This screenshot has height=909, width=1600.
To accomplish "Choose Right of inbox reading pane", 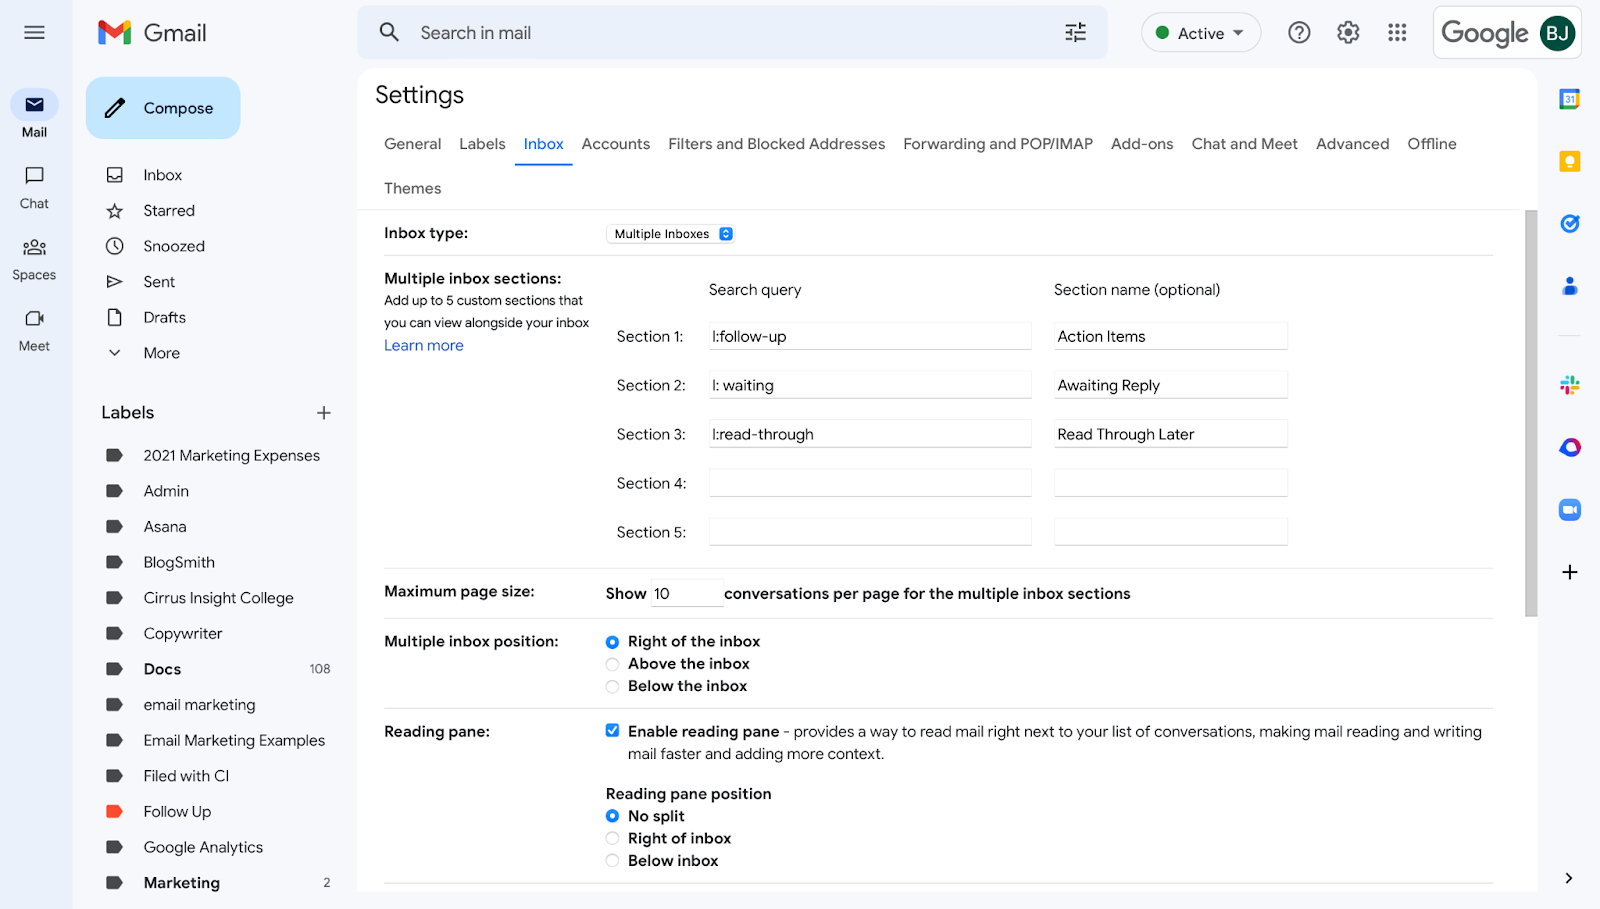I will [612, 838].
